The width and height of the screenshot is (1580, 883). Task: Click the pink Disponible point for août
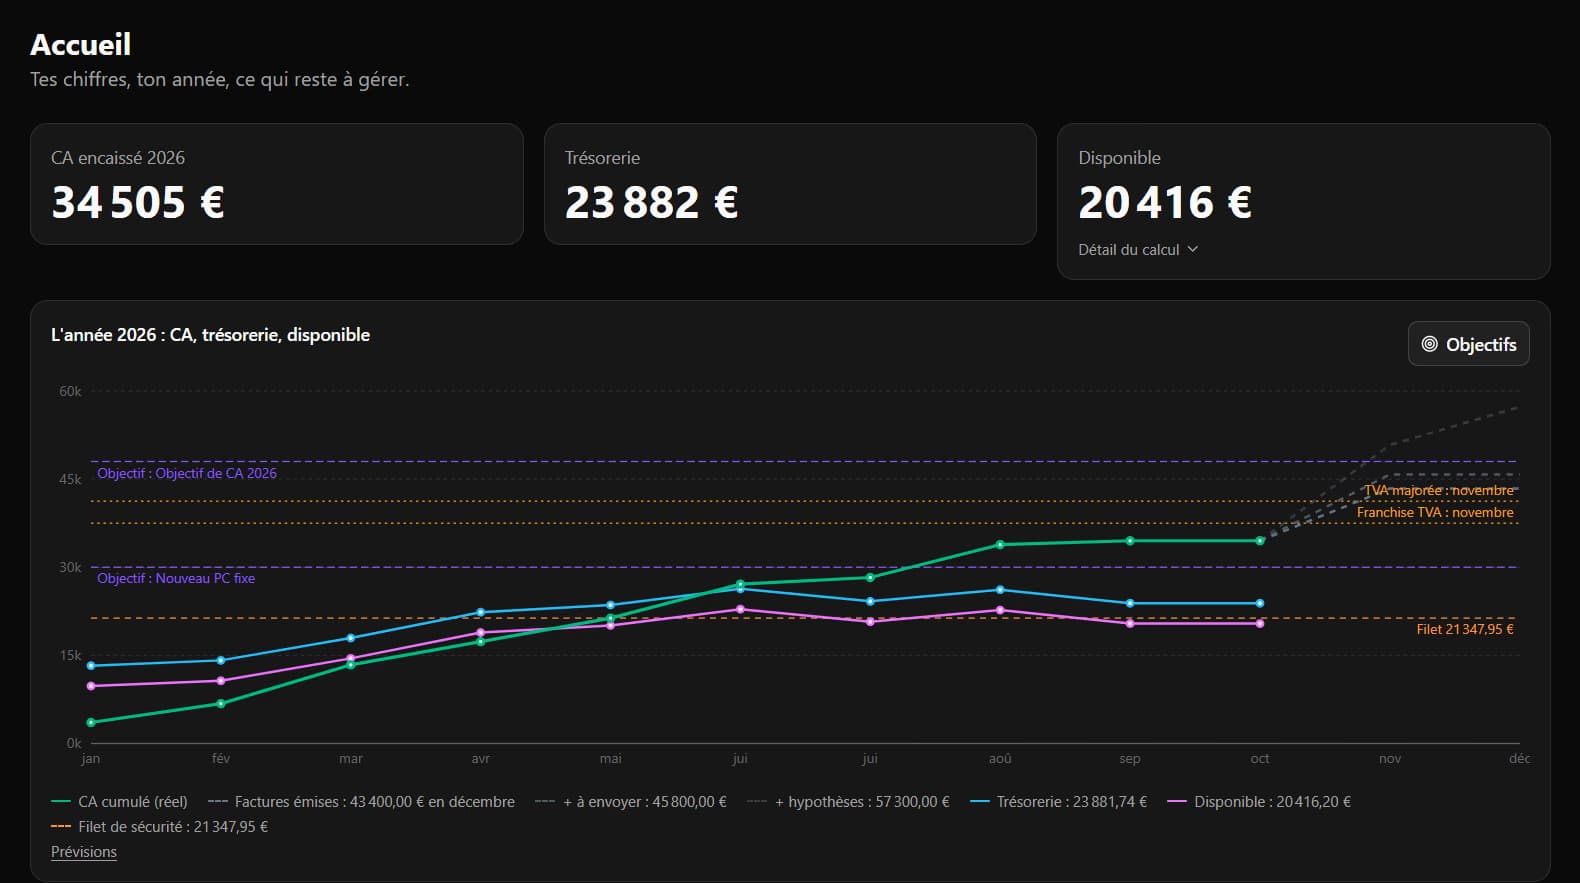tap(1000, 610)
